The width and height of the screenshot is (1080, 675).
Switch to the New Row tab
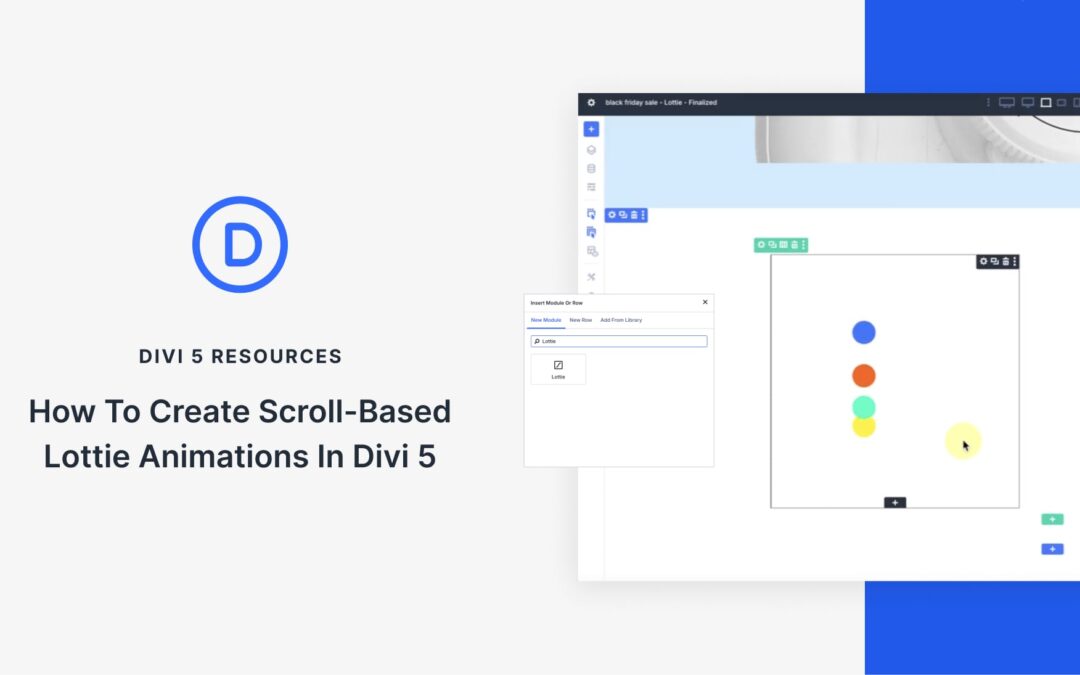pyautogui.click(x=580, y=320)
